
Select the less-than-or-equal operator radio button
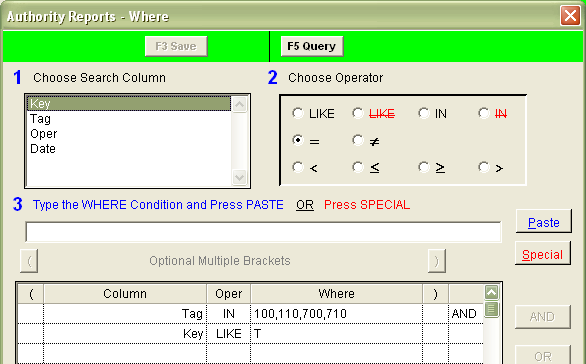[x=358, y=167]
